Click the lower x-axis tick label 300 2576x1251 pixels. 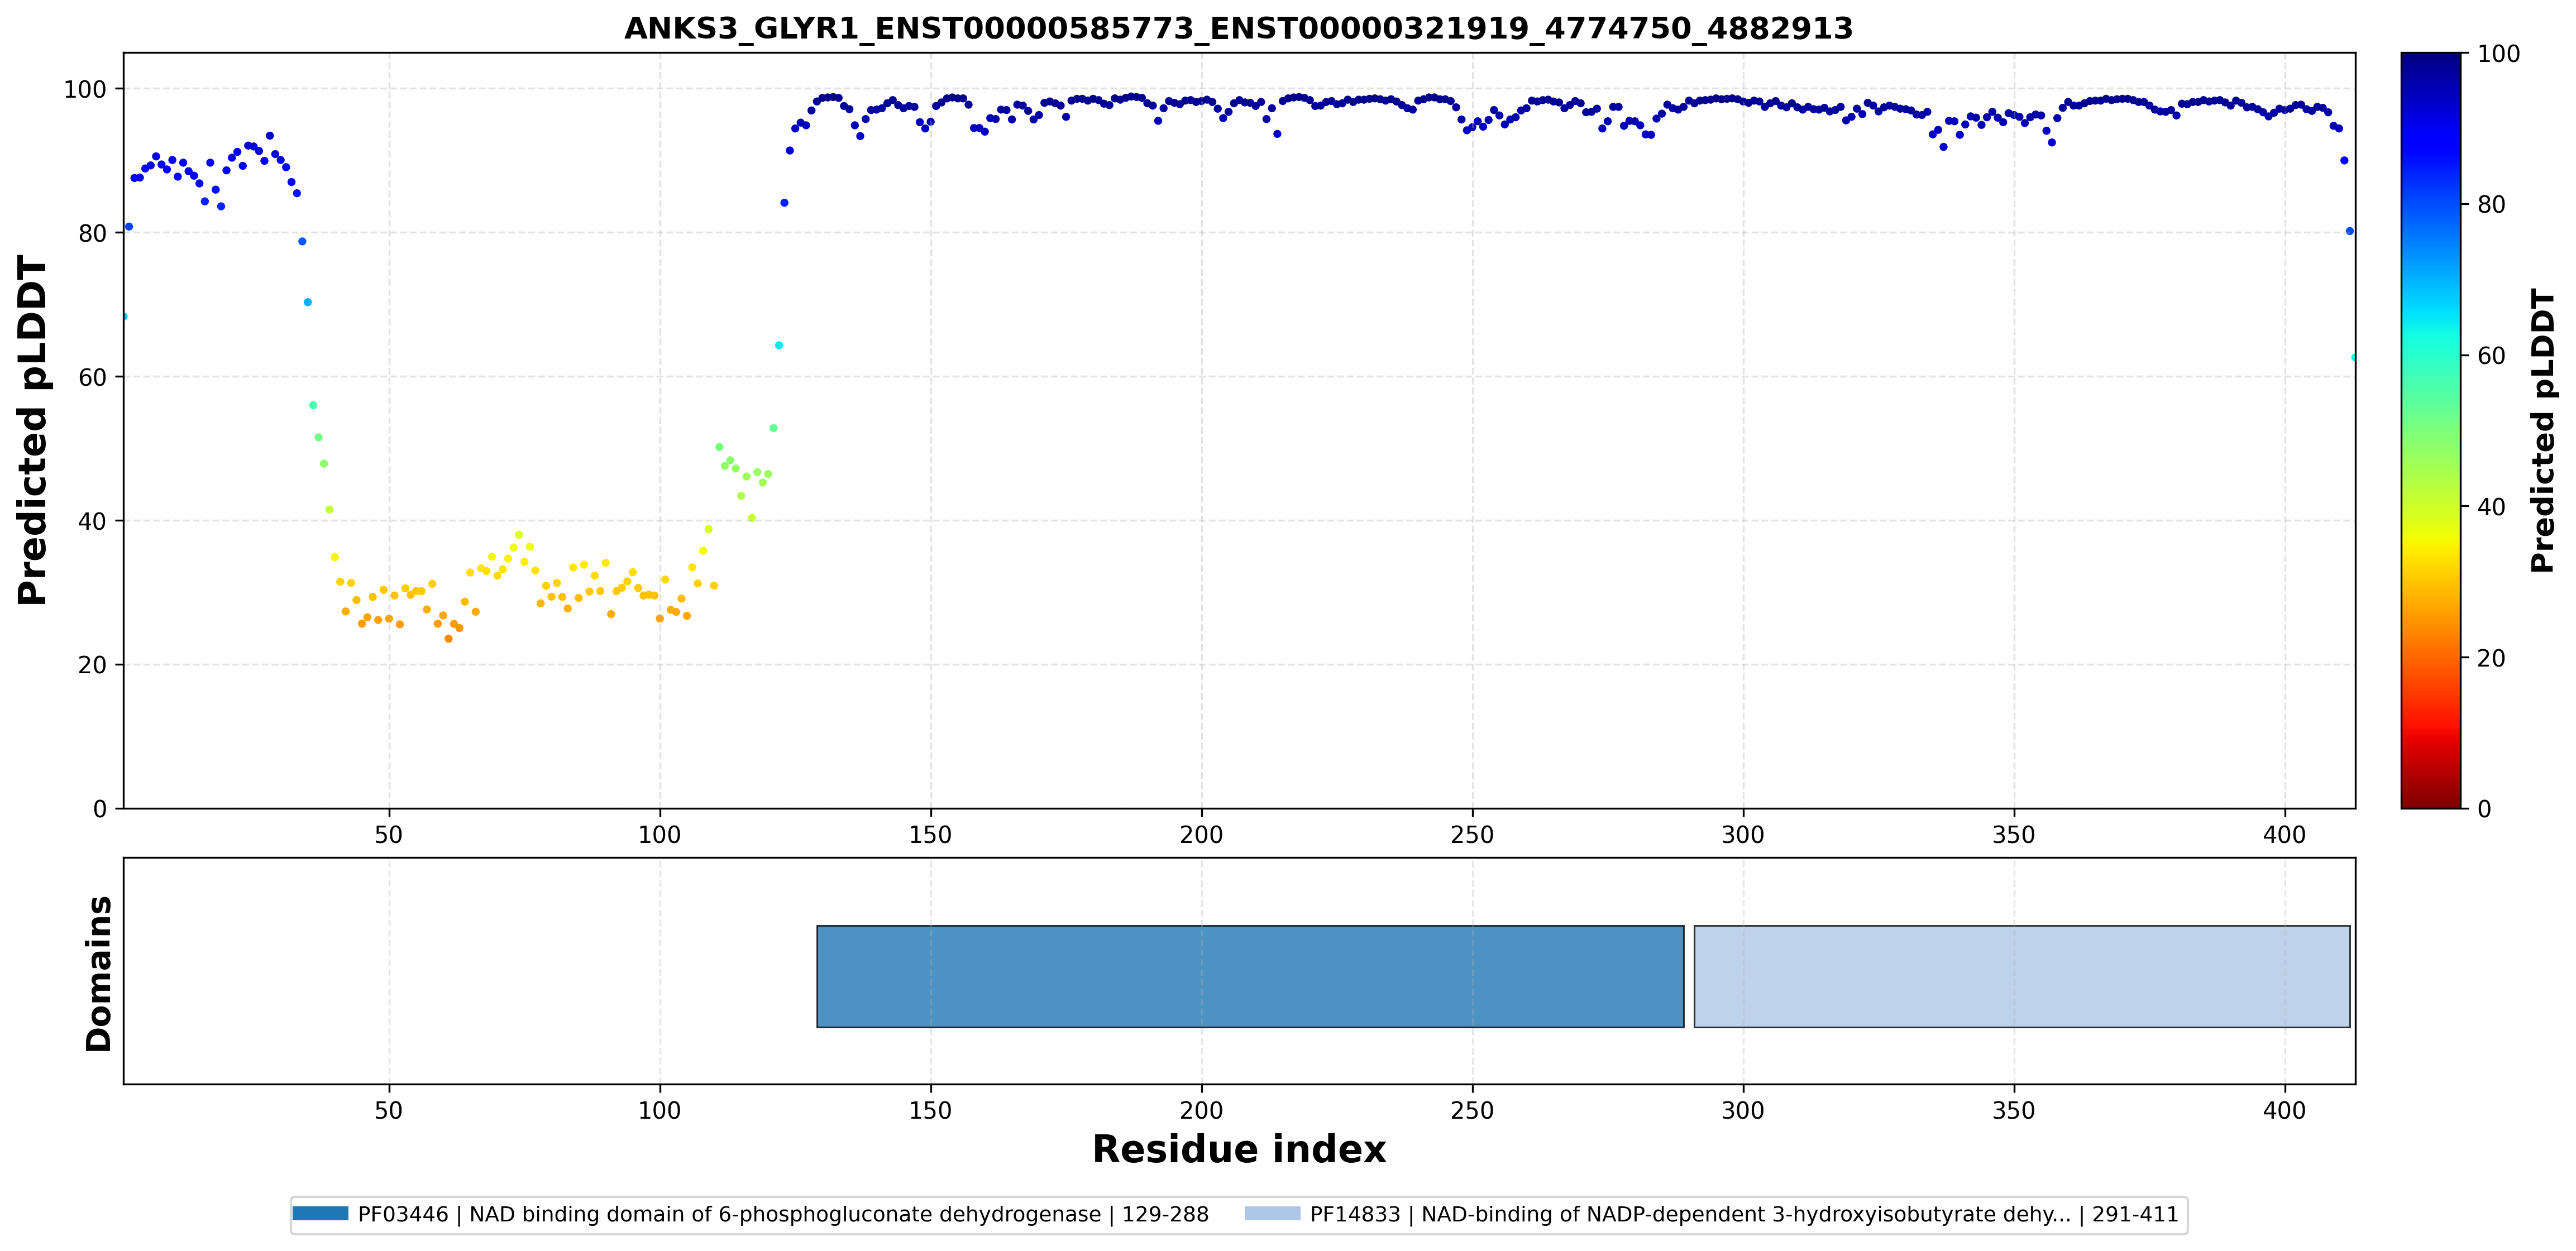point(1743,1110)
